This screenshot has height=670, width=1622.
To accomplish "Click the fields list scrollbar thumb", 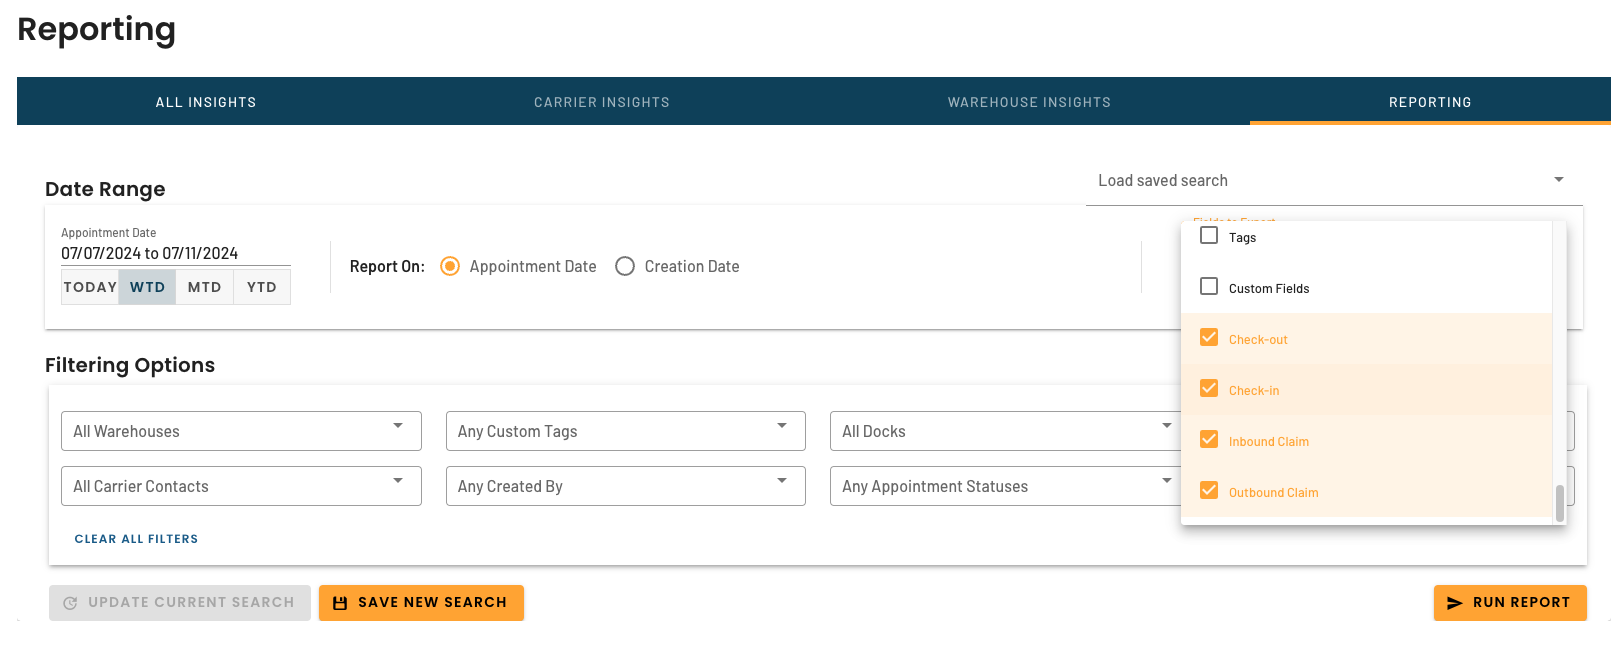I will pos(1559,503).
